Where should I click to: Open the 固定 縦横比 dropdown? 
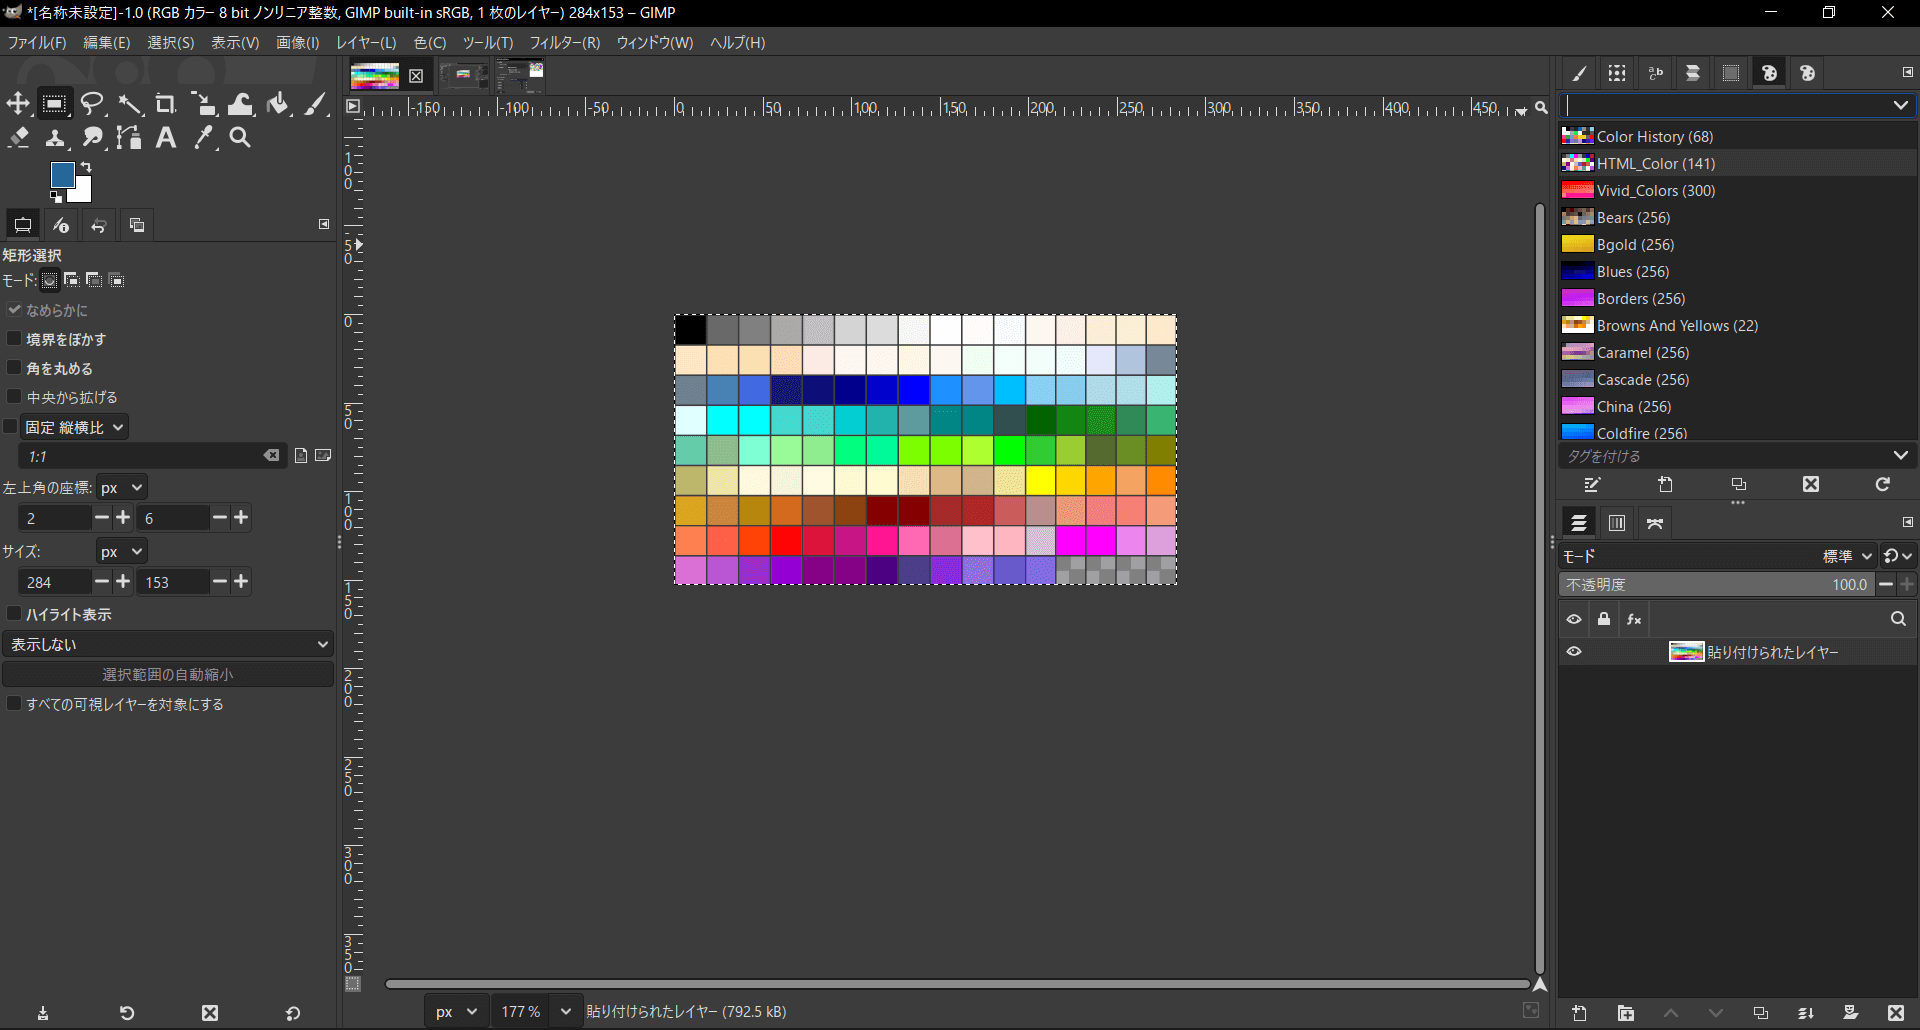[74, 427]
